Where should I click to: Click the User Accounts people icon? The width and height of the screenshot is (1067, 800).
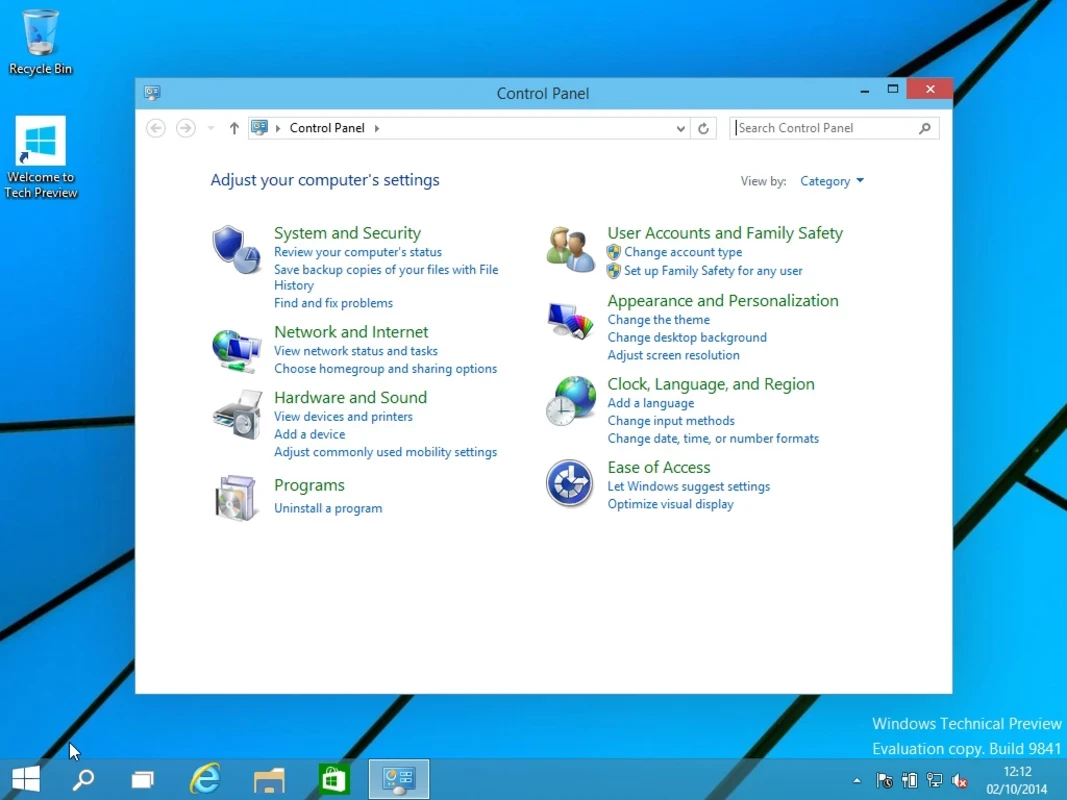(x=570, y=249)
